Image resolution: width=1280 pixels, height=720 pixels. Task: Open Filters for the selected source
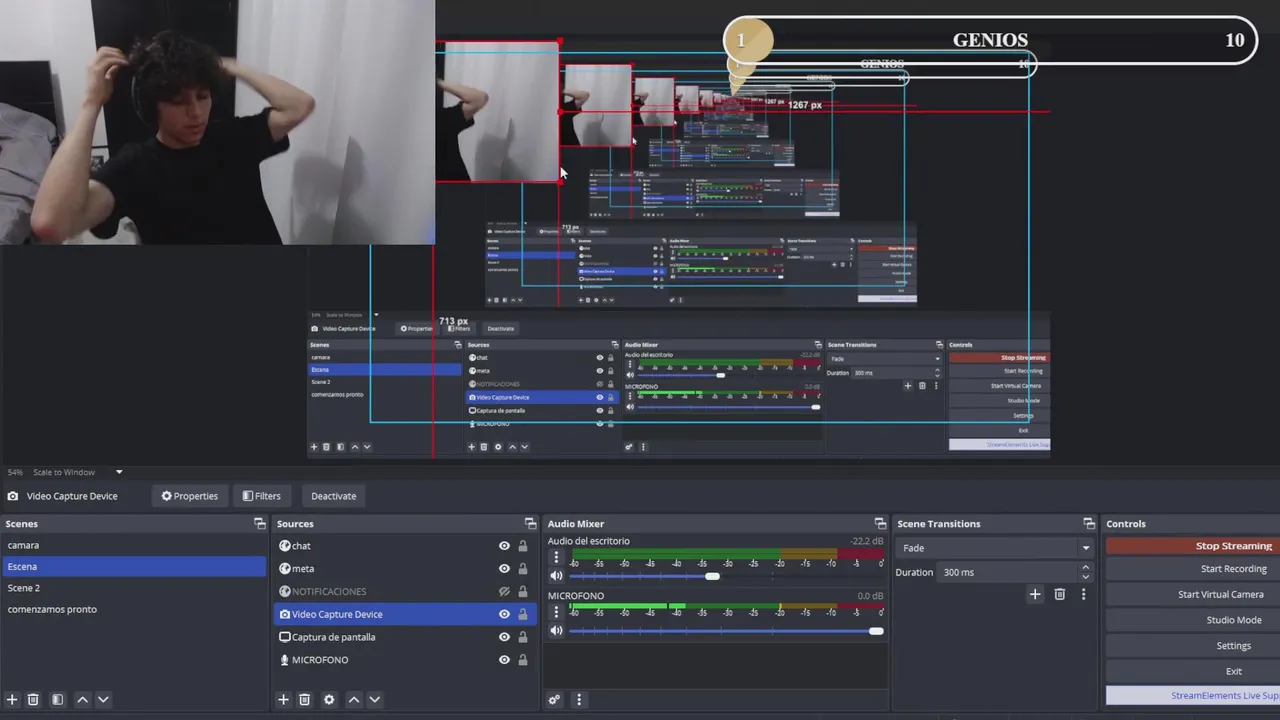pos(261,496)
